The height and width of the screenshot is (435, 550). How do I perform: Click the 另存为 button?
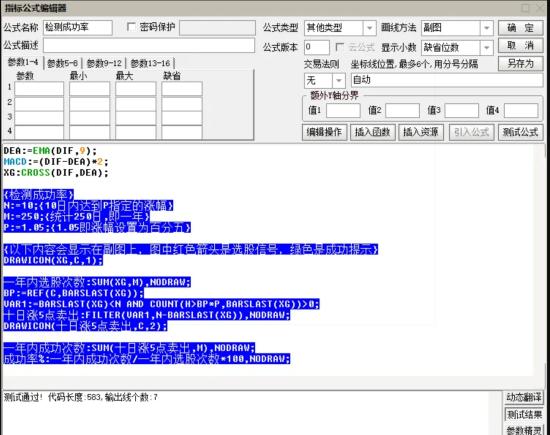pyautogui.click(x=520, y=63)
